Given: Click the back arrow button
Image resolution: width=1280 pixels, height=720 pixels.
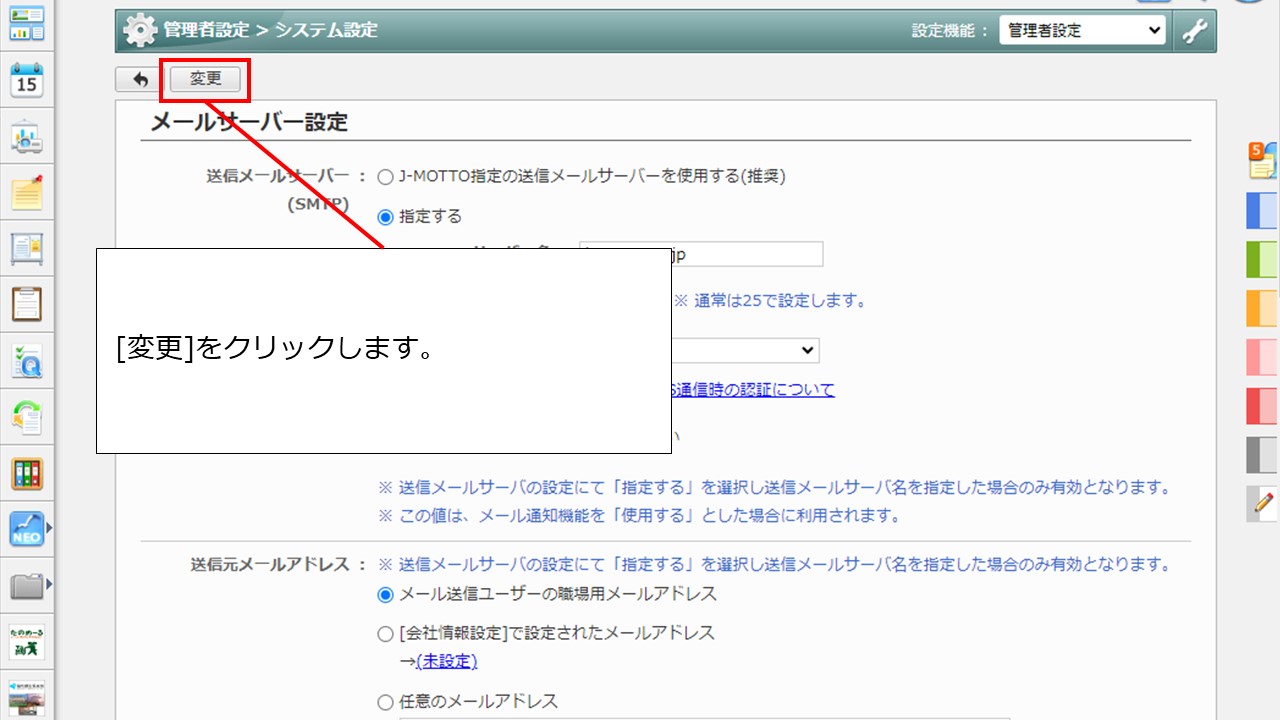Looking at the screenshot, I should tap(139, 80).
